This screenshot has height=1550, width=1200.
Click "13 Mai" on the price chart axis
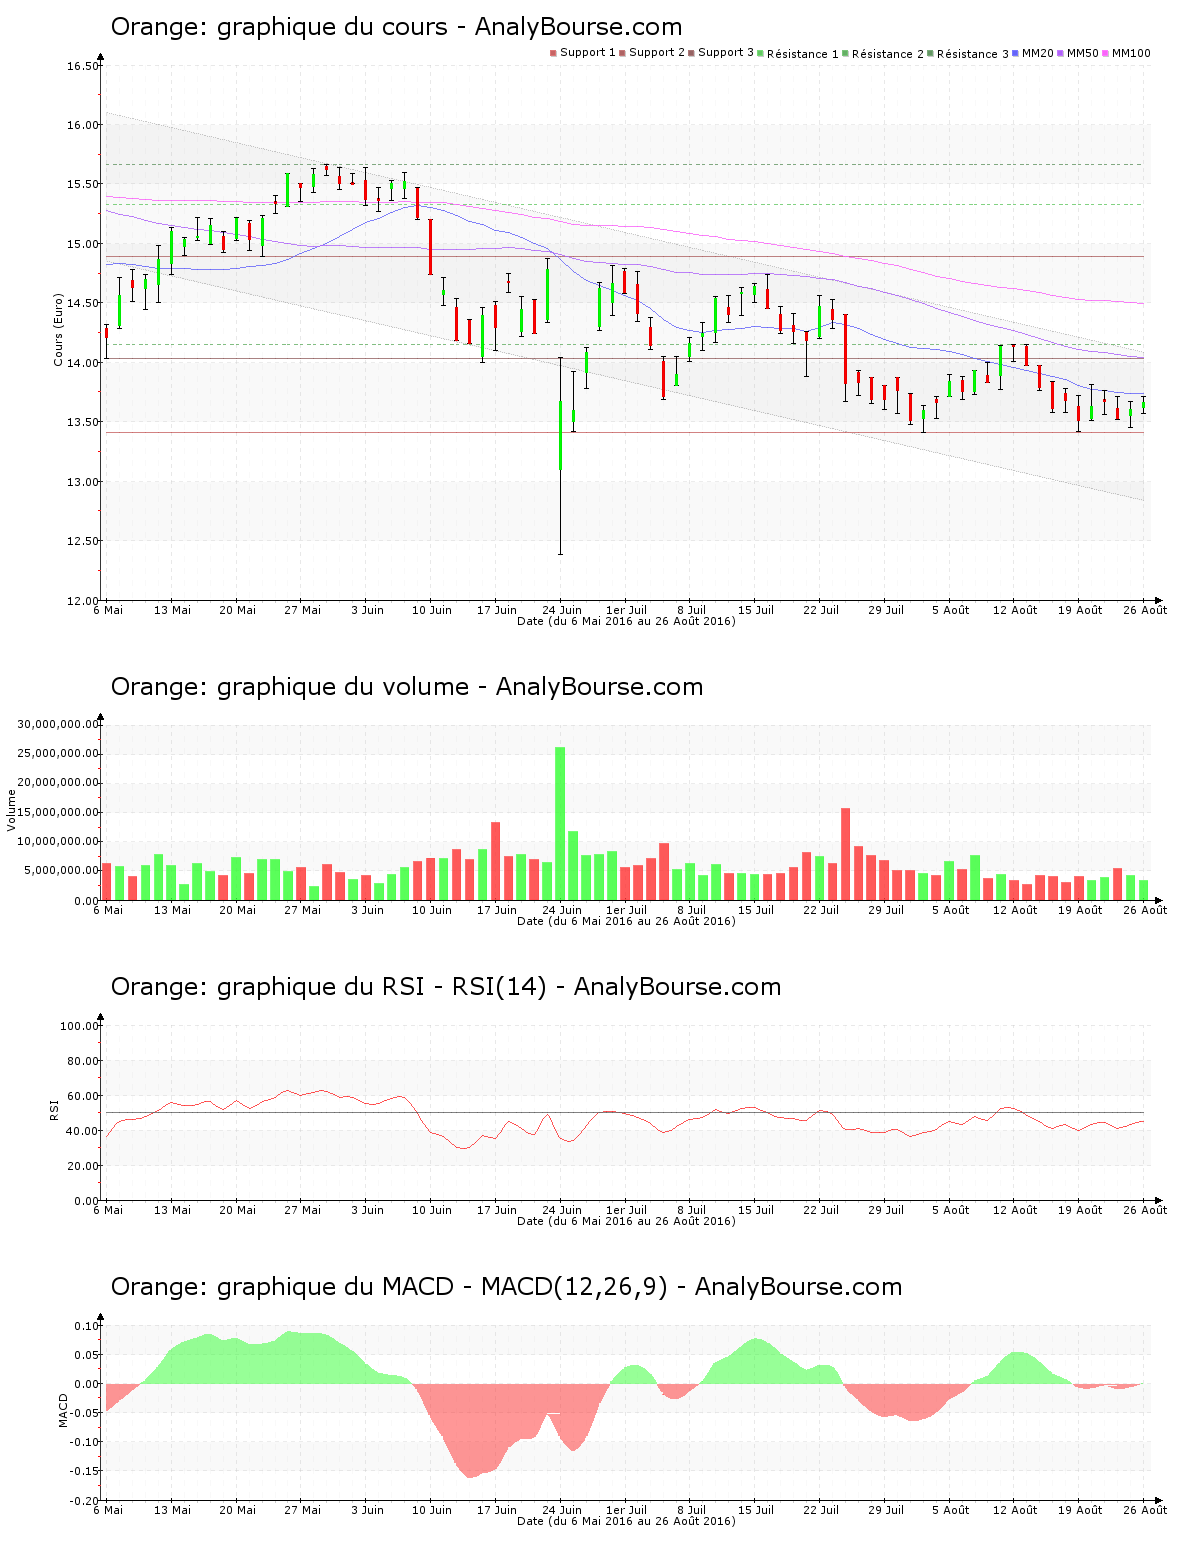[x=172, y=610]
